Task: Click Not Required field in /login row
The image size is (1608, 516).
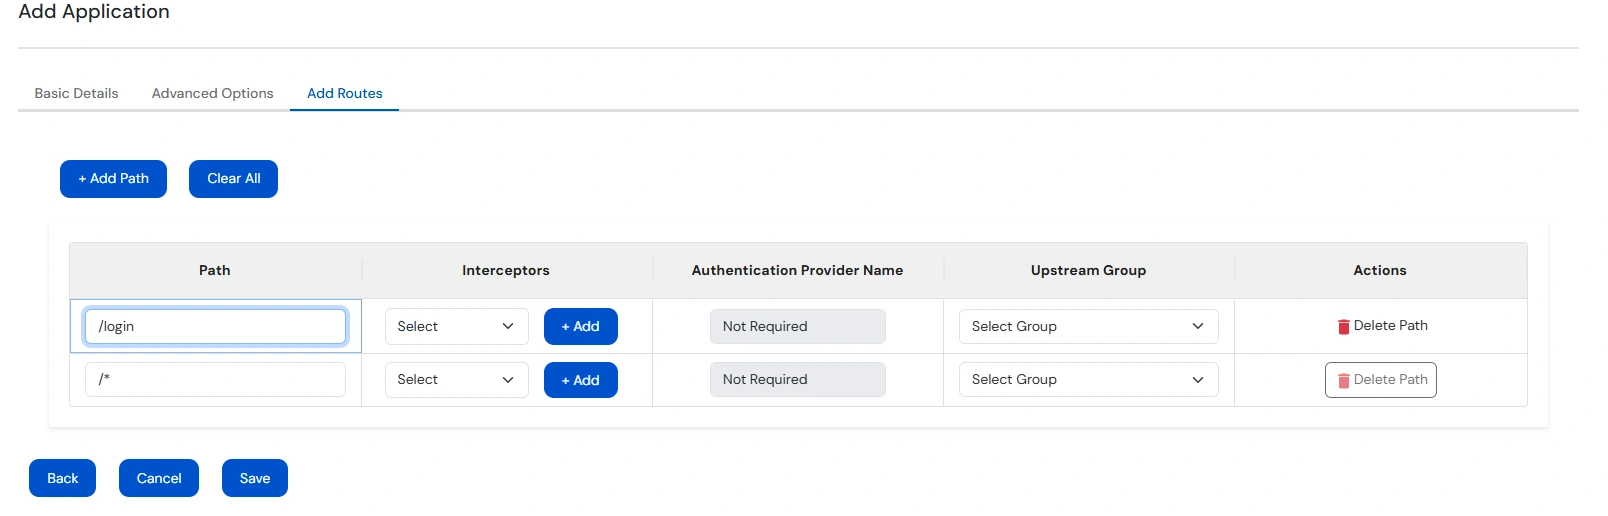Action: pos(797,326)
